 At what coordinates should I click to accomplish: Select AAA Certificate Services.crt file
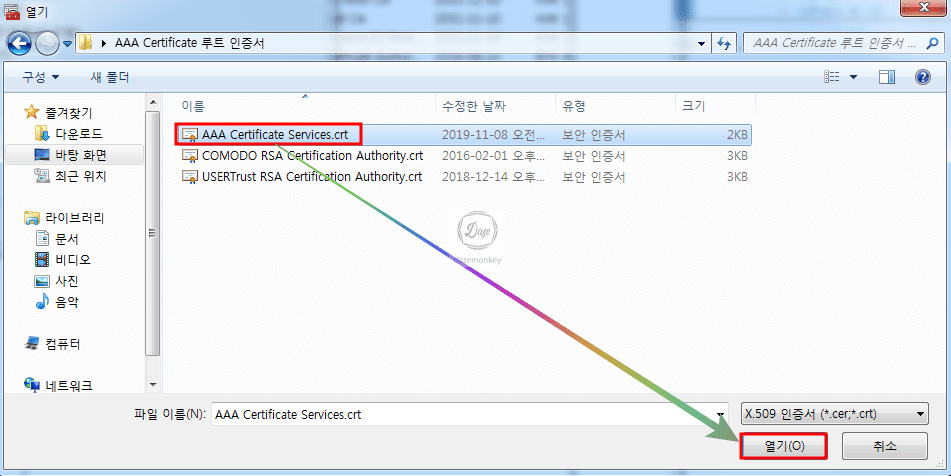pyautogui.click(x=464, y=135)
